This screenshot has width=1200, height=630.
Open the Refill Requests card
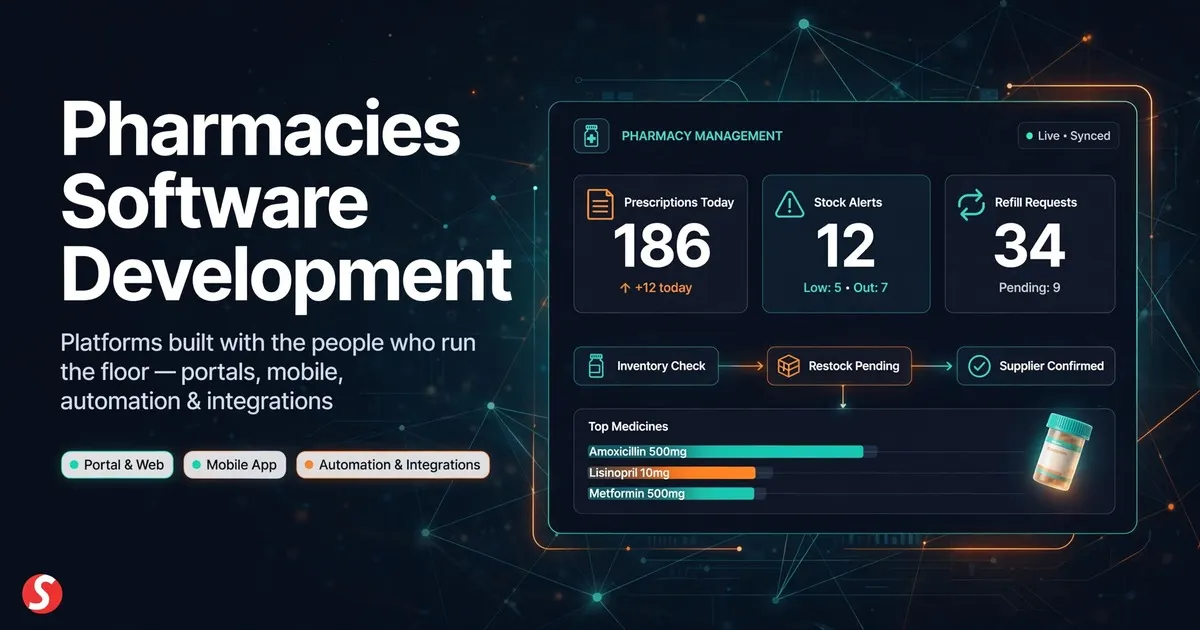1030,244
